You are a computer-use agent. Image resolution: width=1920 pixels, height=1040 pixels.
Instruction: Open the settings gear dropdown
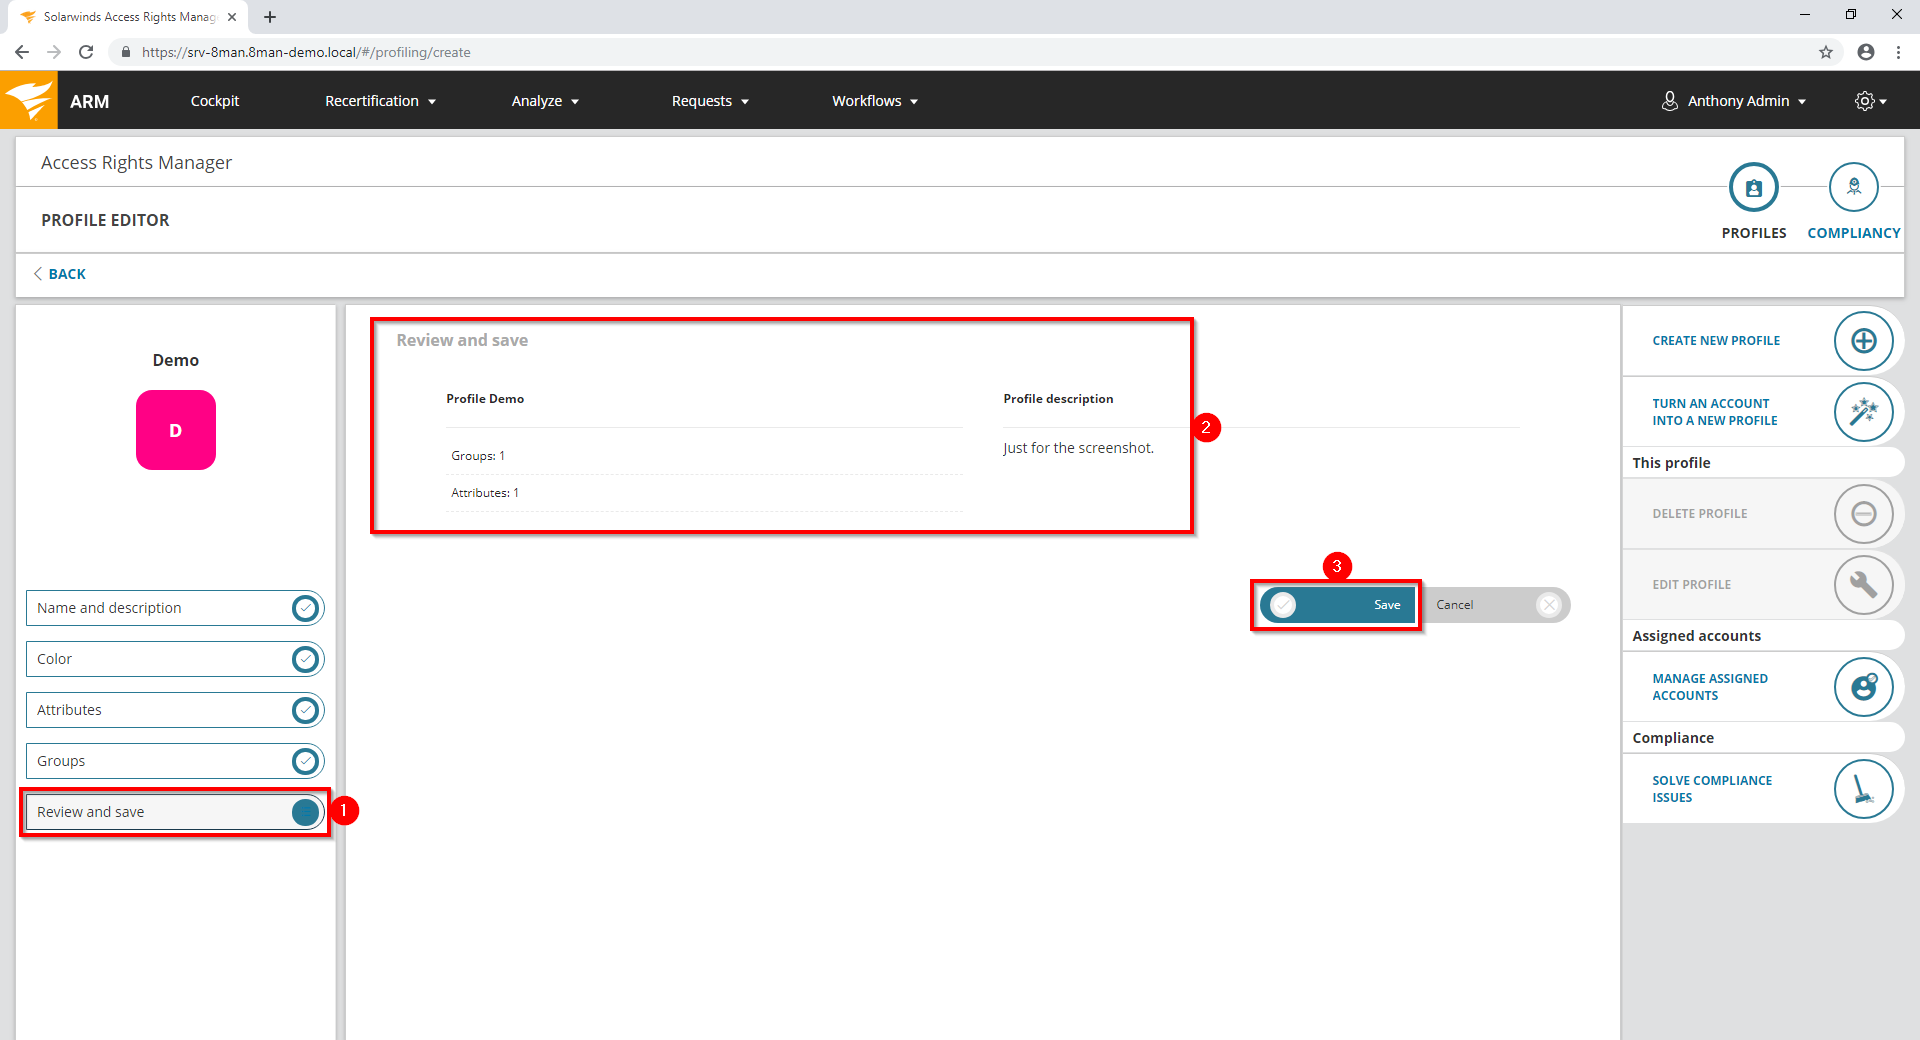point(1869,101)
